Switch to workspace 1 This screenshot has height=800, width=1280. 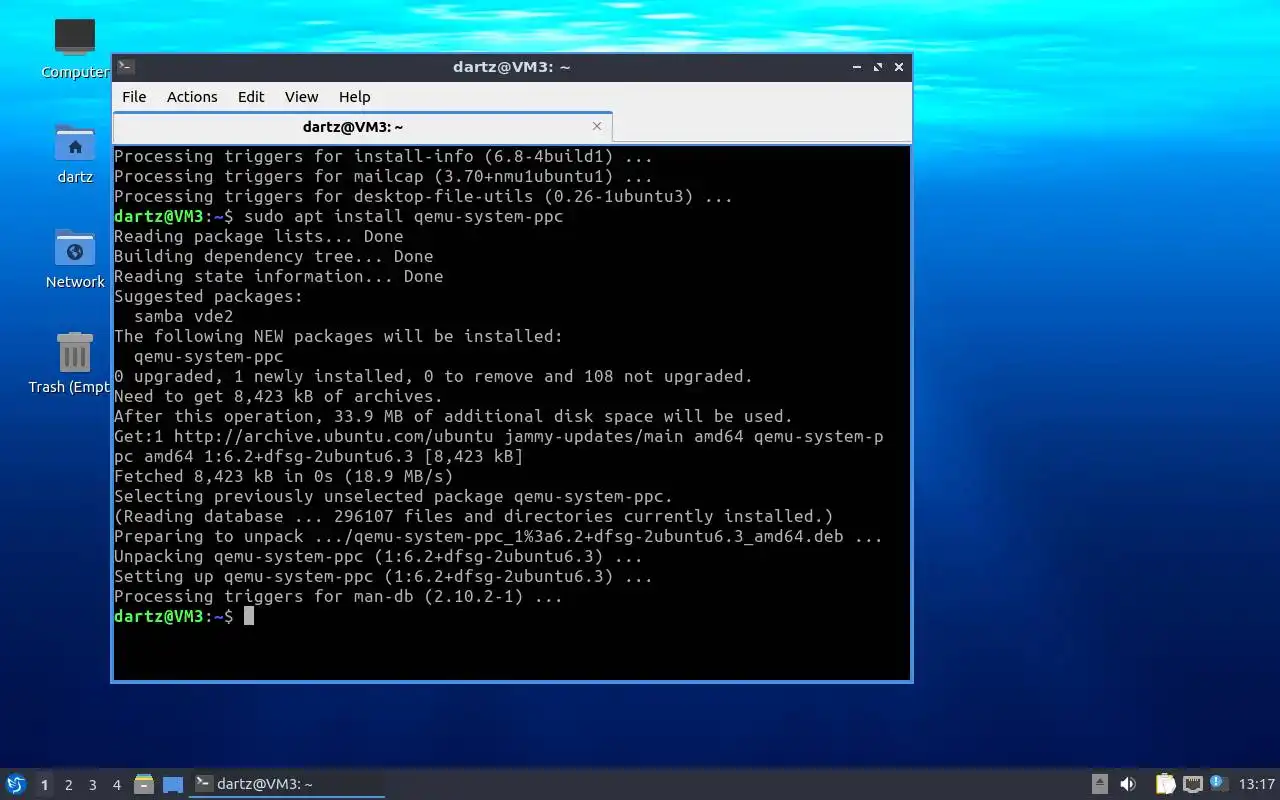(44, 785)
